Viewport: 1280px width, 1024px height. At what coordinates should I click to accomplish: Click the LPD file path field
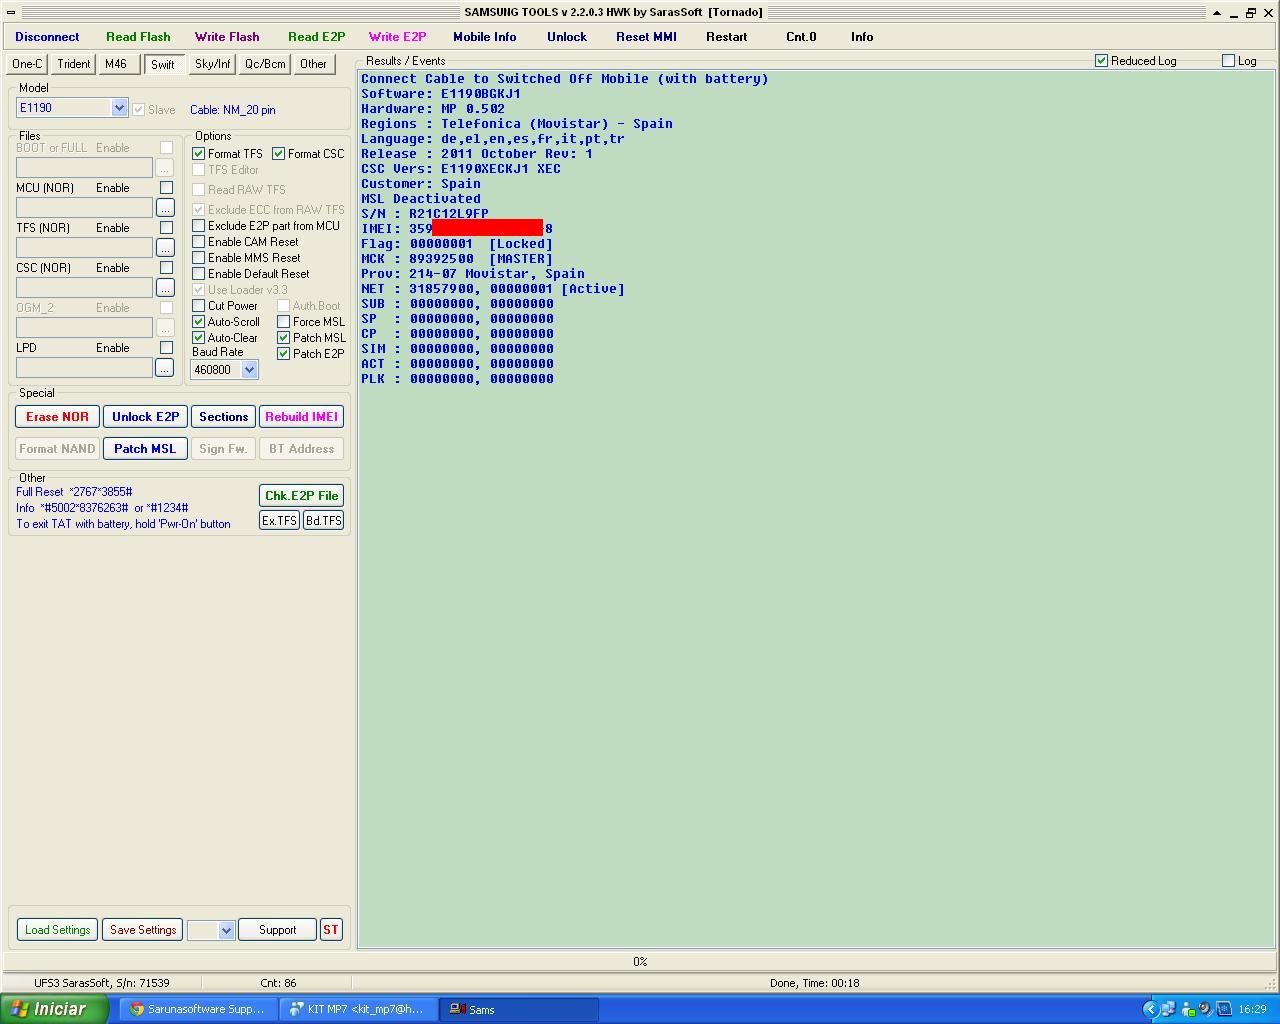coord(84,368)
